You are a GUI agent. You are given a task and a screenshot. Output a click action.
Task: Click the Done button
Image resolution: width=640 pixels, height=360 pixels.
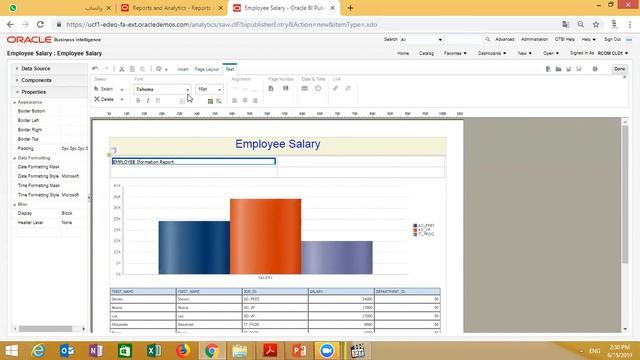(619, 69)
